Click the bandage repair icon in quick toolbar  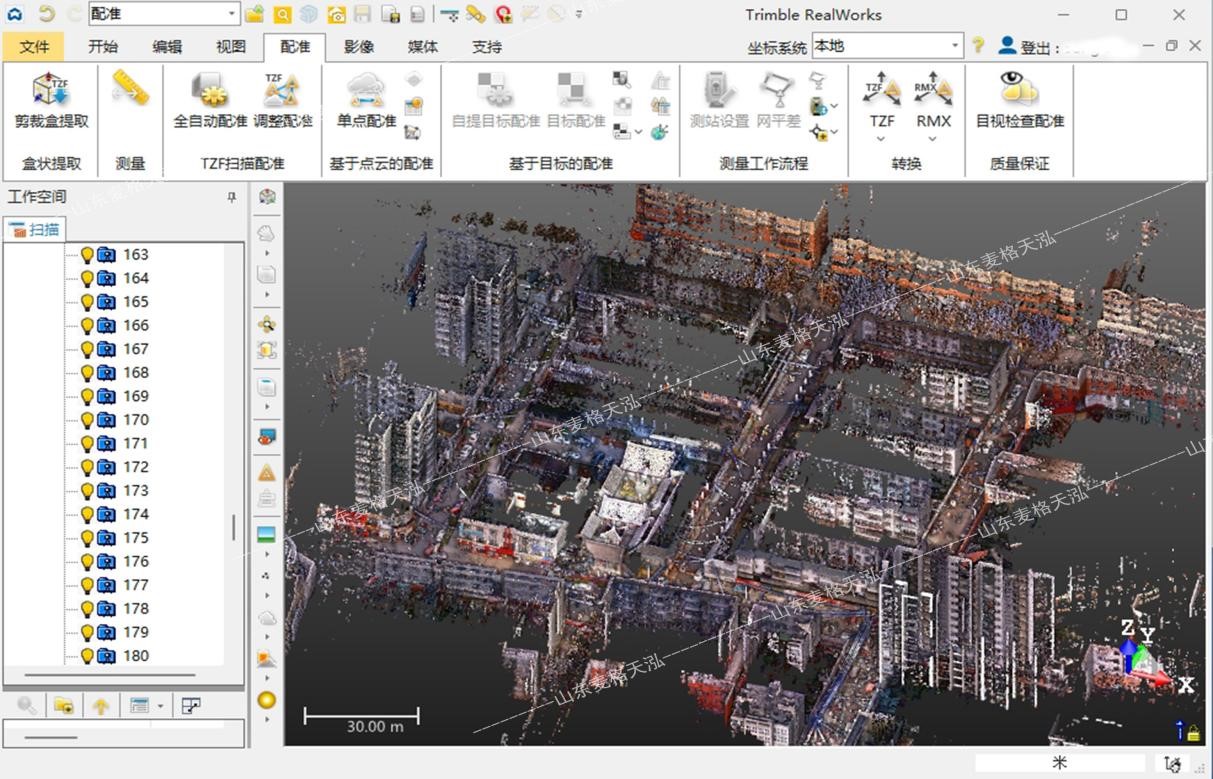[476, 14]
